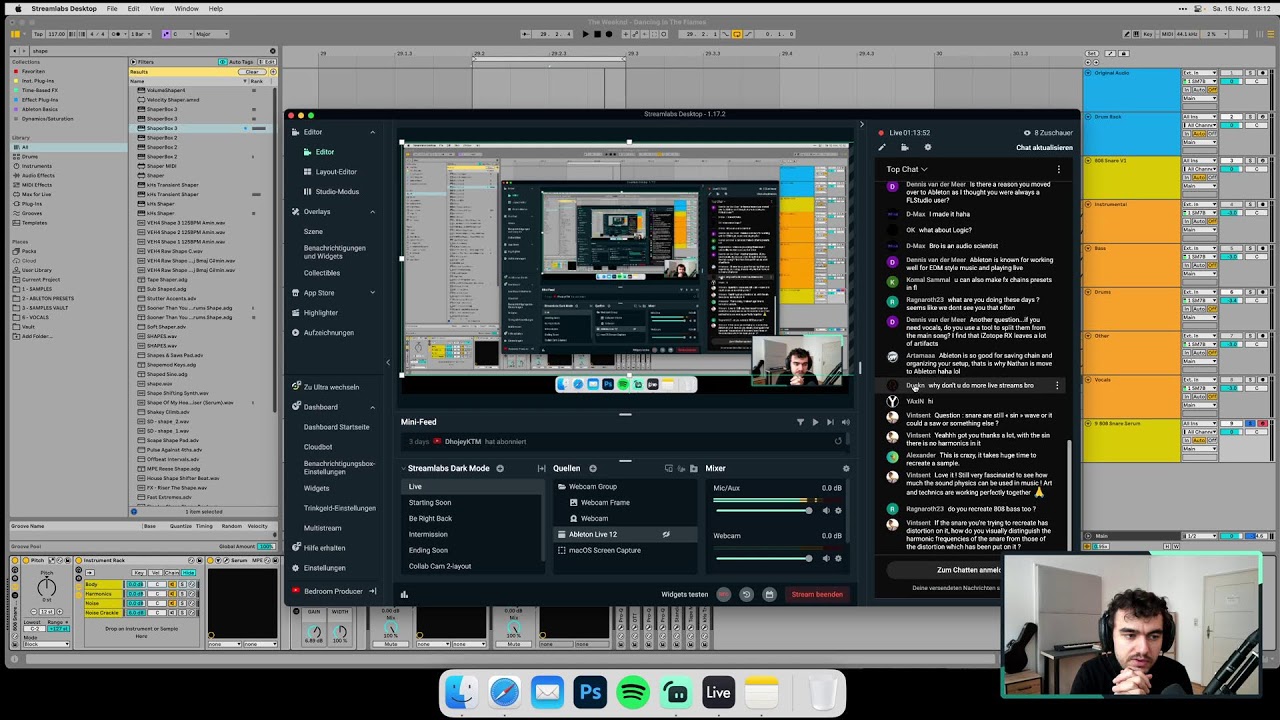Open Layout-Editor in the Streamlabs sidebar

336,172
